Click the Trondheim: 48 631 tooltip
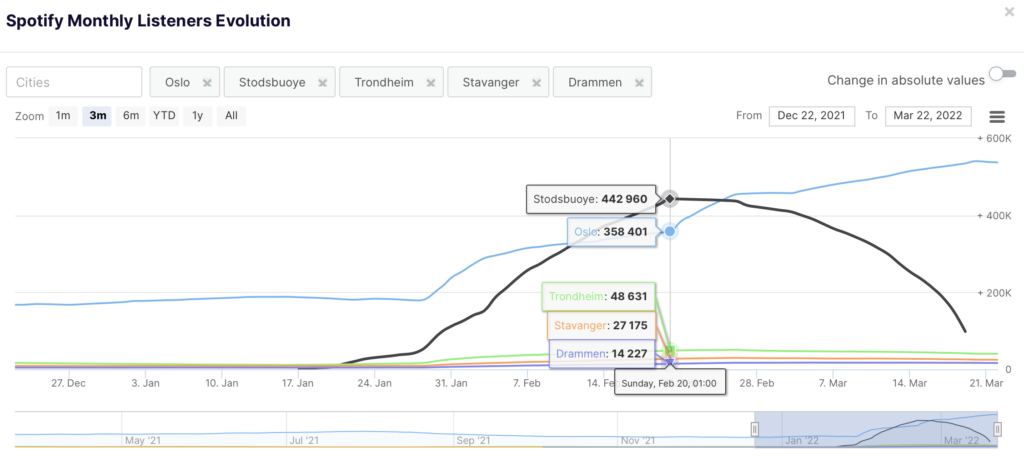1024x463 pixels. tap(598, 296)
